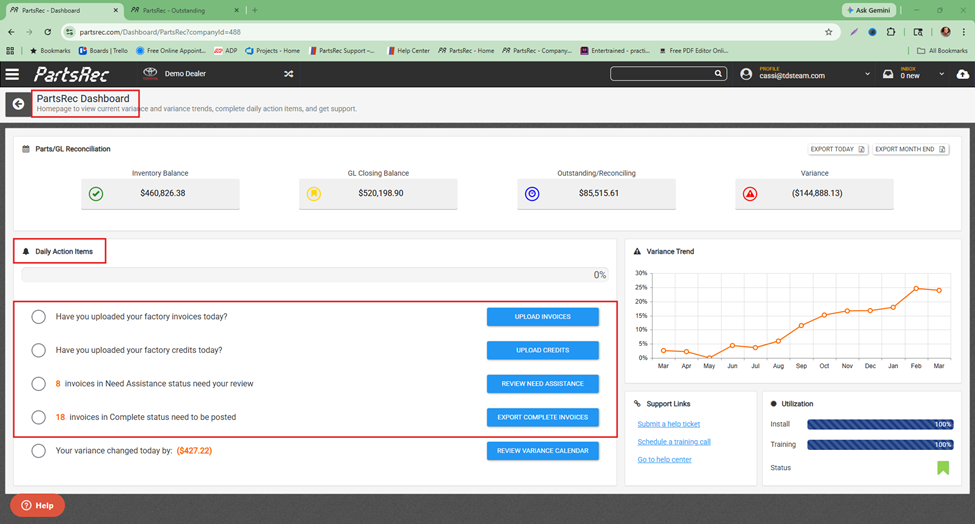Click the ($144,888.13) variance value
Image resolution: width=975 pixels, height=524 pixels.
[x=817, y=193]
